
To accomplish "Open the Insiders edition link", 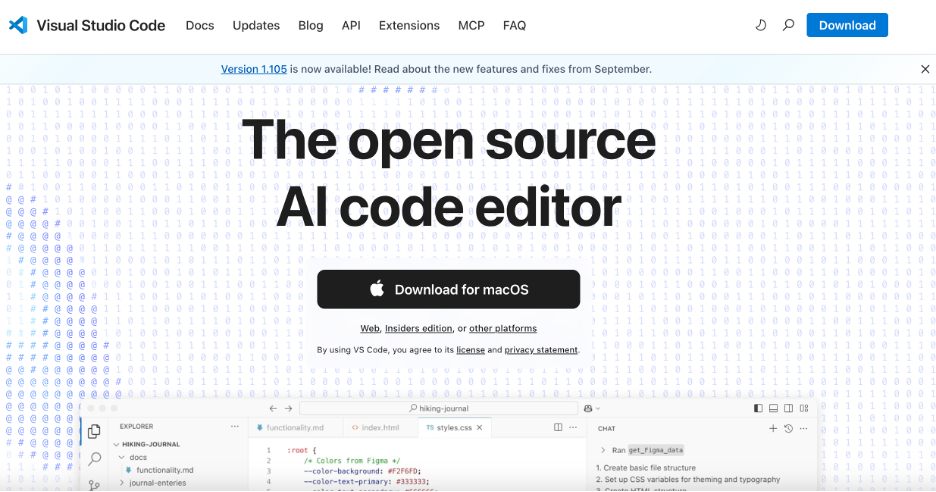I will point(418,328).
